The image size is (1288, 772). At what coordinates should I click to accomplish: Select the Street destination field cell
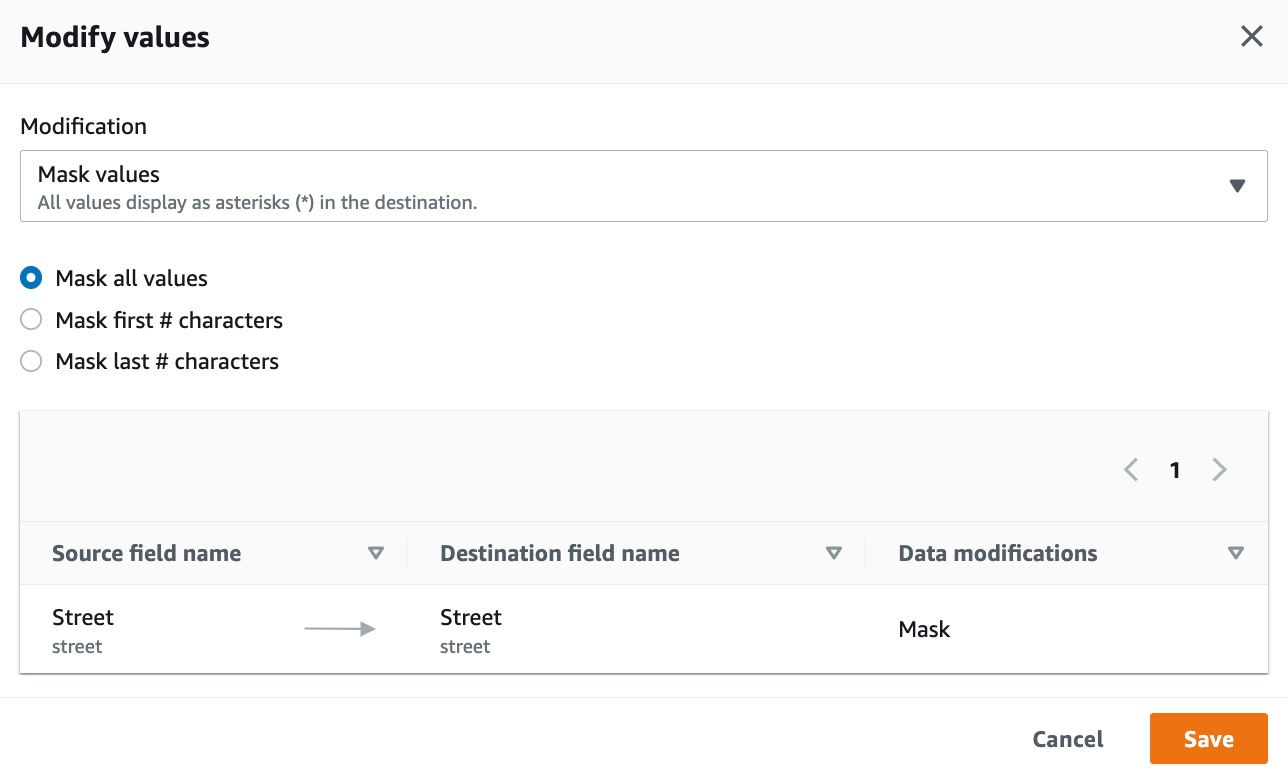[x=471, y=629]
